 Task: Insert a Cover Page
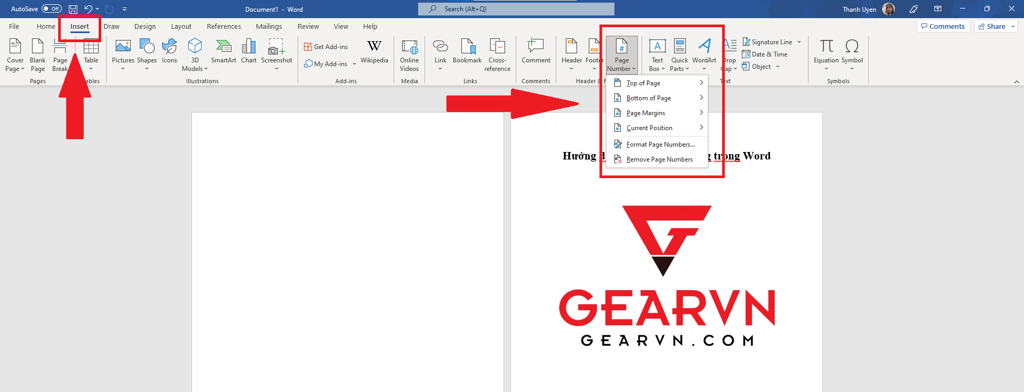click(x=14, y=55)
